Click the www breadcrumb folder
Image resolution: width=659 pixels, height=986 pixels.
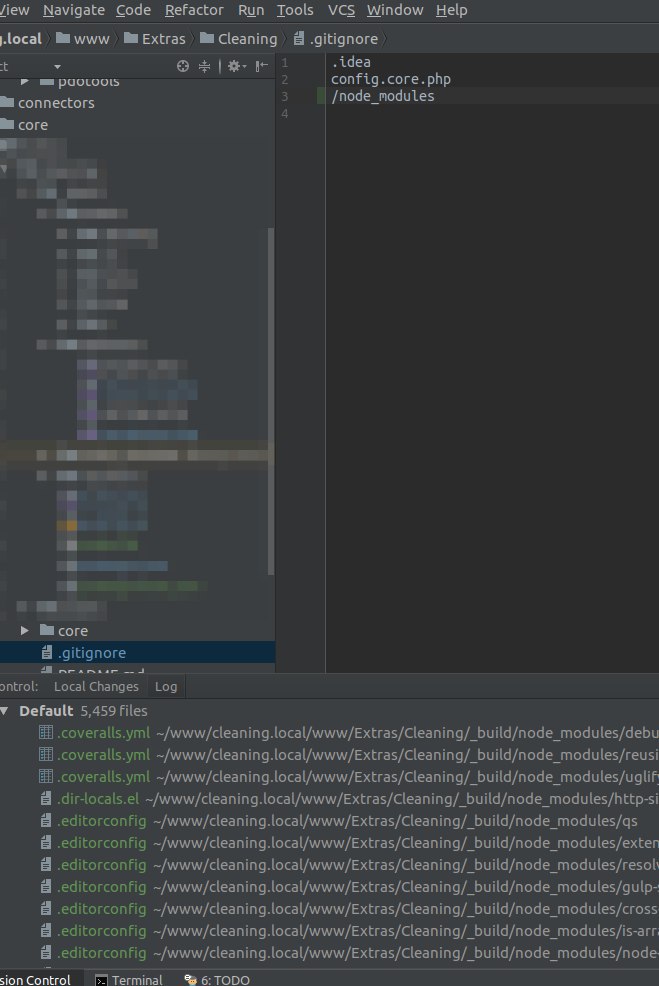[83, 39]
